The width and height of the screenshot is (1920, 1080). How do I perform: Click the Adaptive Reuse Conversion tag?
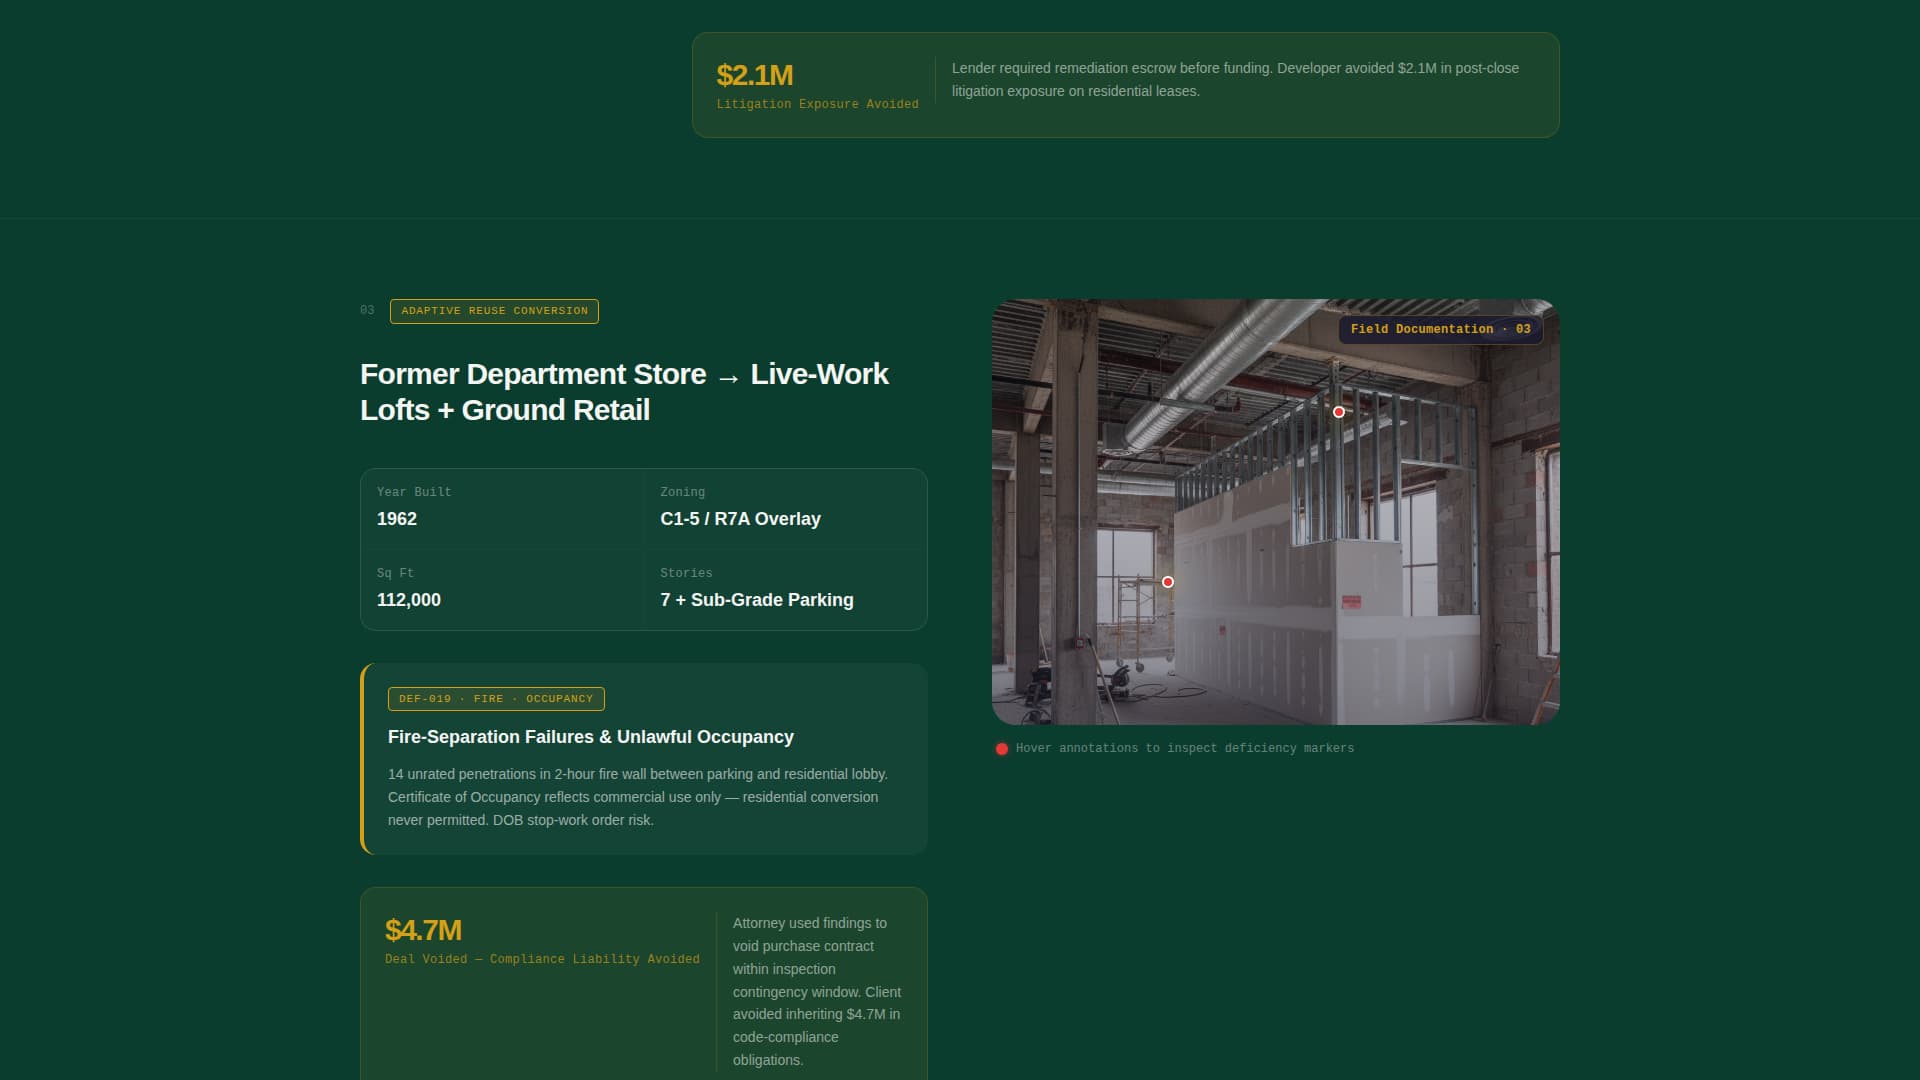point(494,311)
